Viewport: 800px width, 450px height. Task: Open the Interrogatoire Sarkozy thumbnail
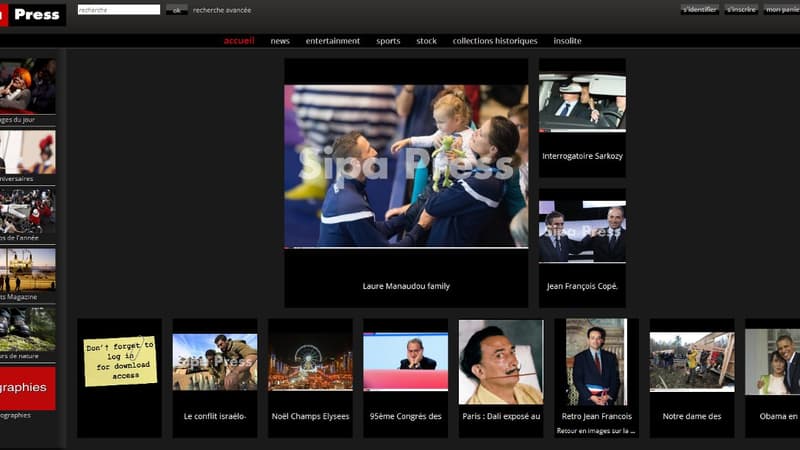(x=582, y=102)
